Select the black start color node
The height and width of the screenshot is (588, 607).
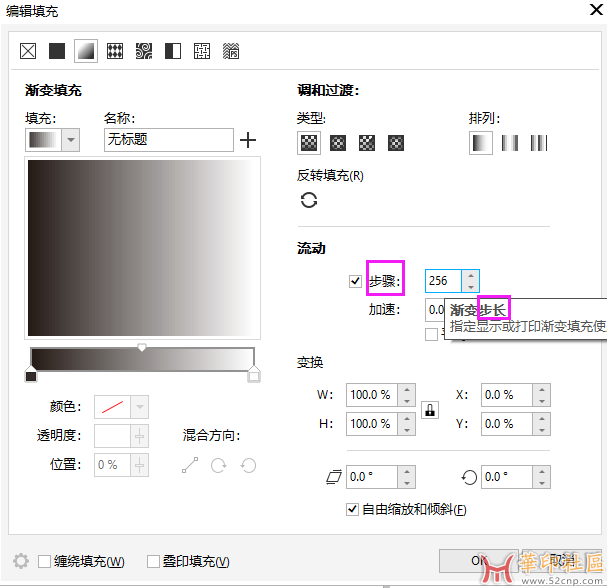31,375
